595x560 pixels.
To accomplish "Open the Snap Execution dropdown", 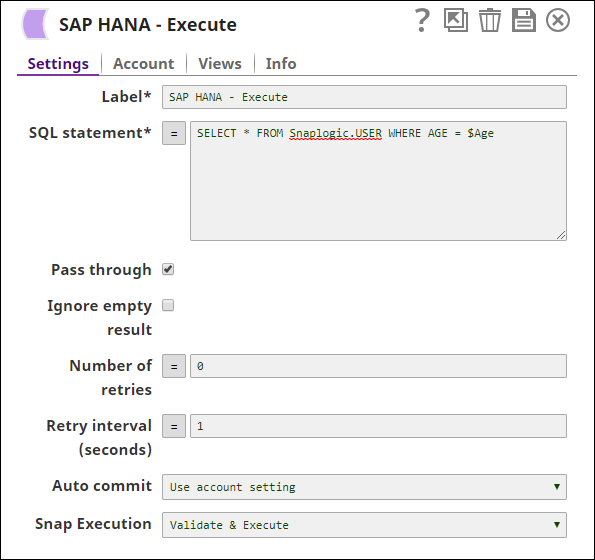I will 364,525.
